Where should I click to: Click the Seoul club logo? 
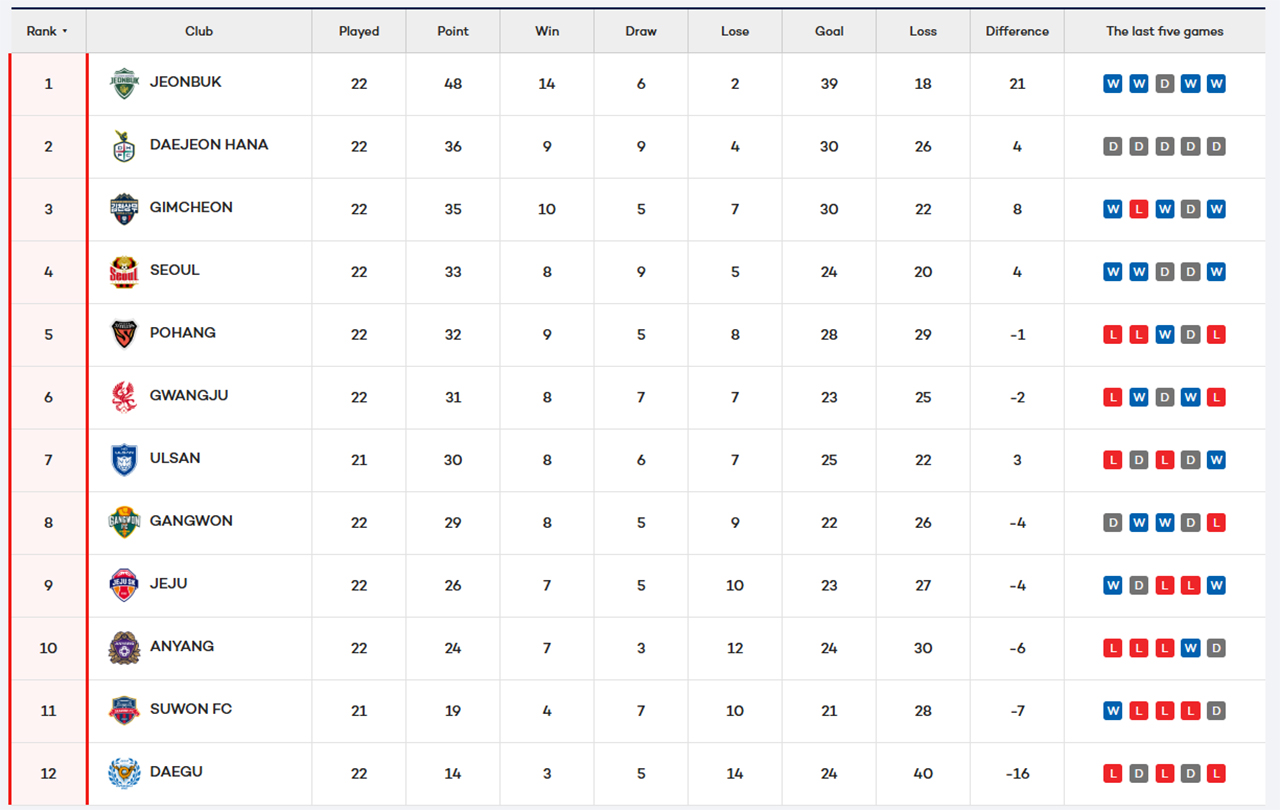click(124, 272)
